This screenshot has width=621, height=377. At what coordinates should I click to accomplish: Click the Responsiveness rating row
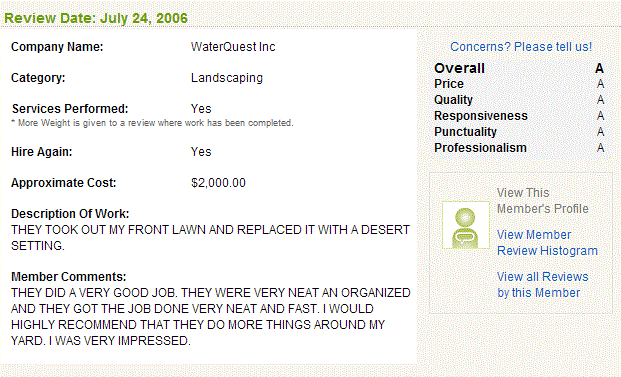[519, 116]
